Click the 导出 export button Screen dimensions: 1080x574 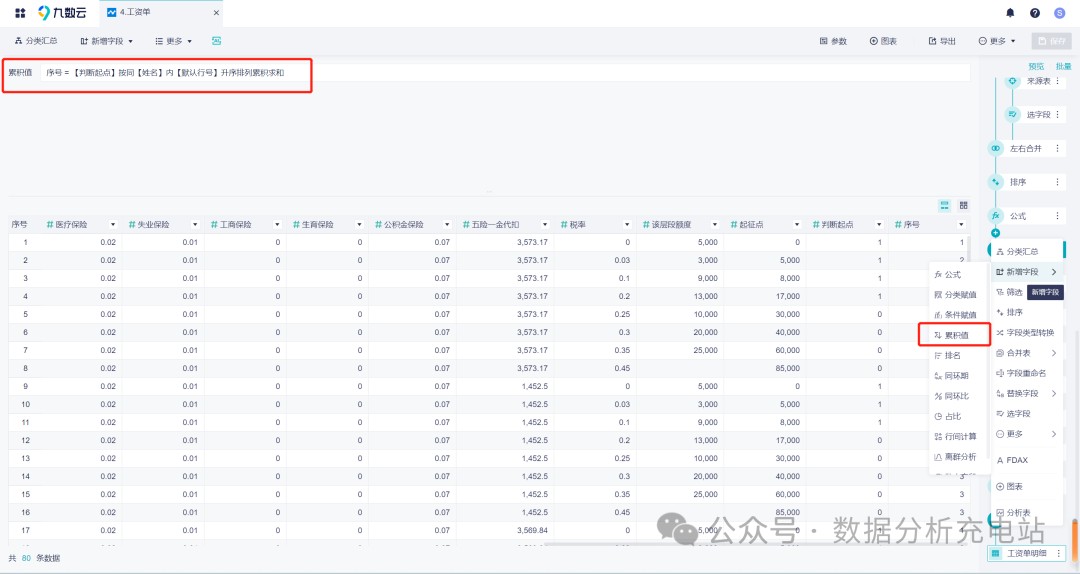click(942, 41)
